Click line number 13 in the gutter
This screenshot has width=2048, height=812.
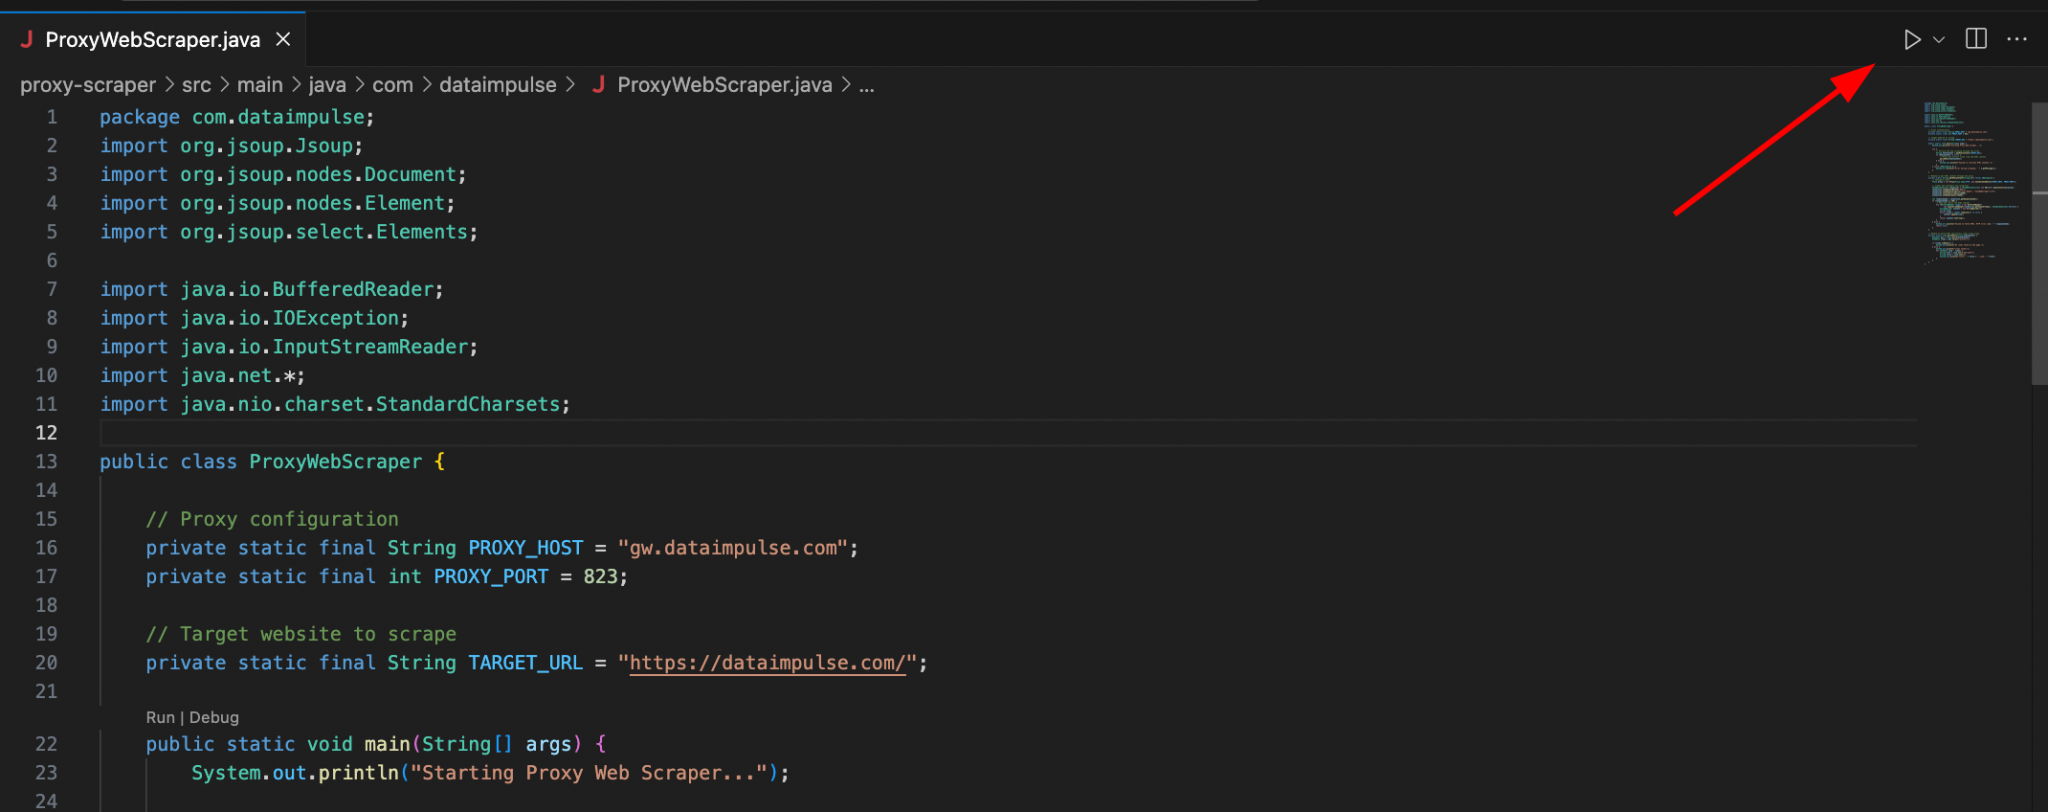tap(46, 462)
